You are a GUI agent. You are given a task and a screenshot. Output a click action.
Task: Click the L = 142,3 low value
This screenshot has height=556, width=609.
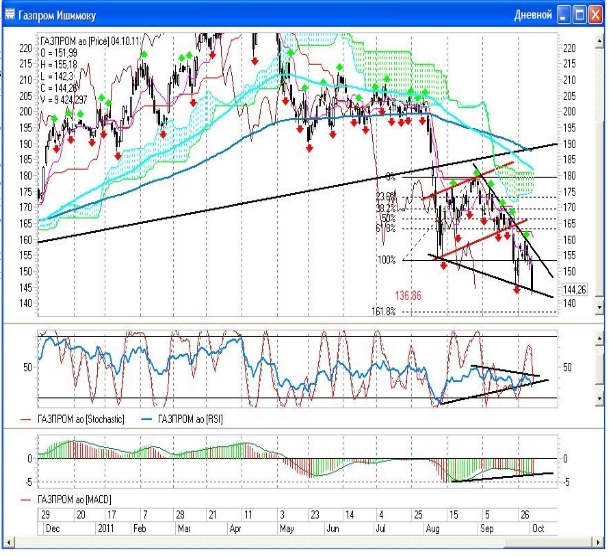click(x=57, y=76)
